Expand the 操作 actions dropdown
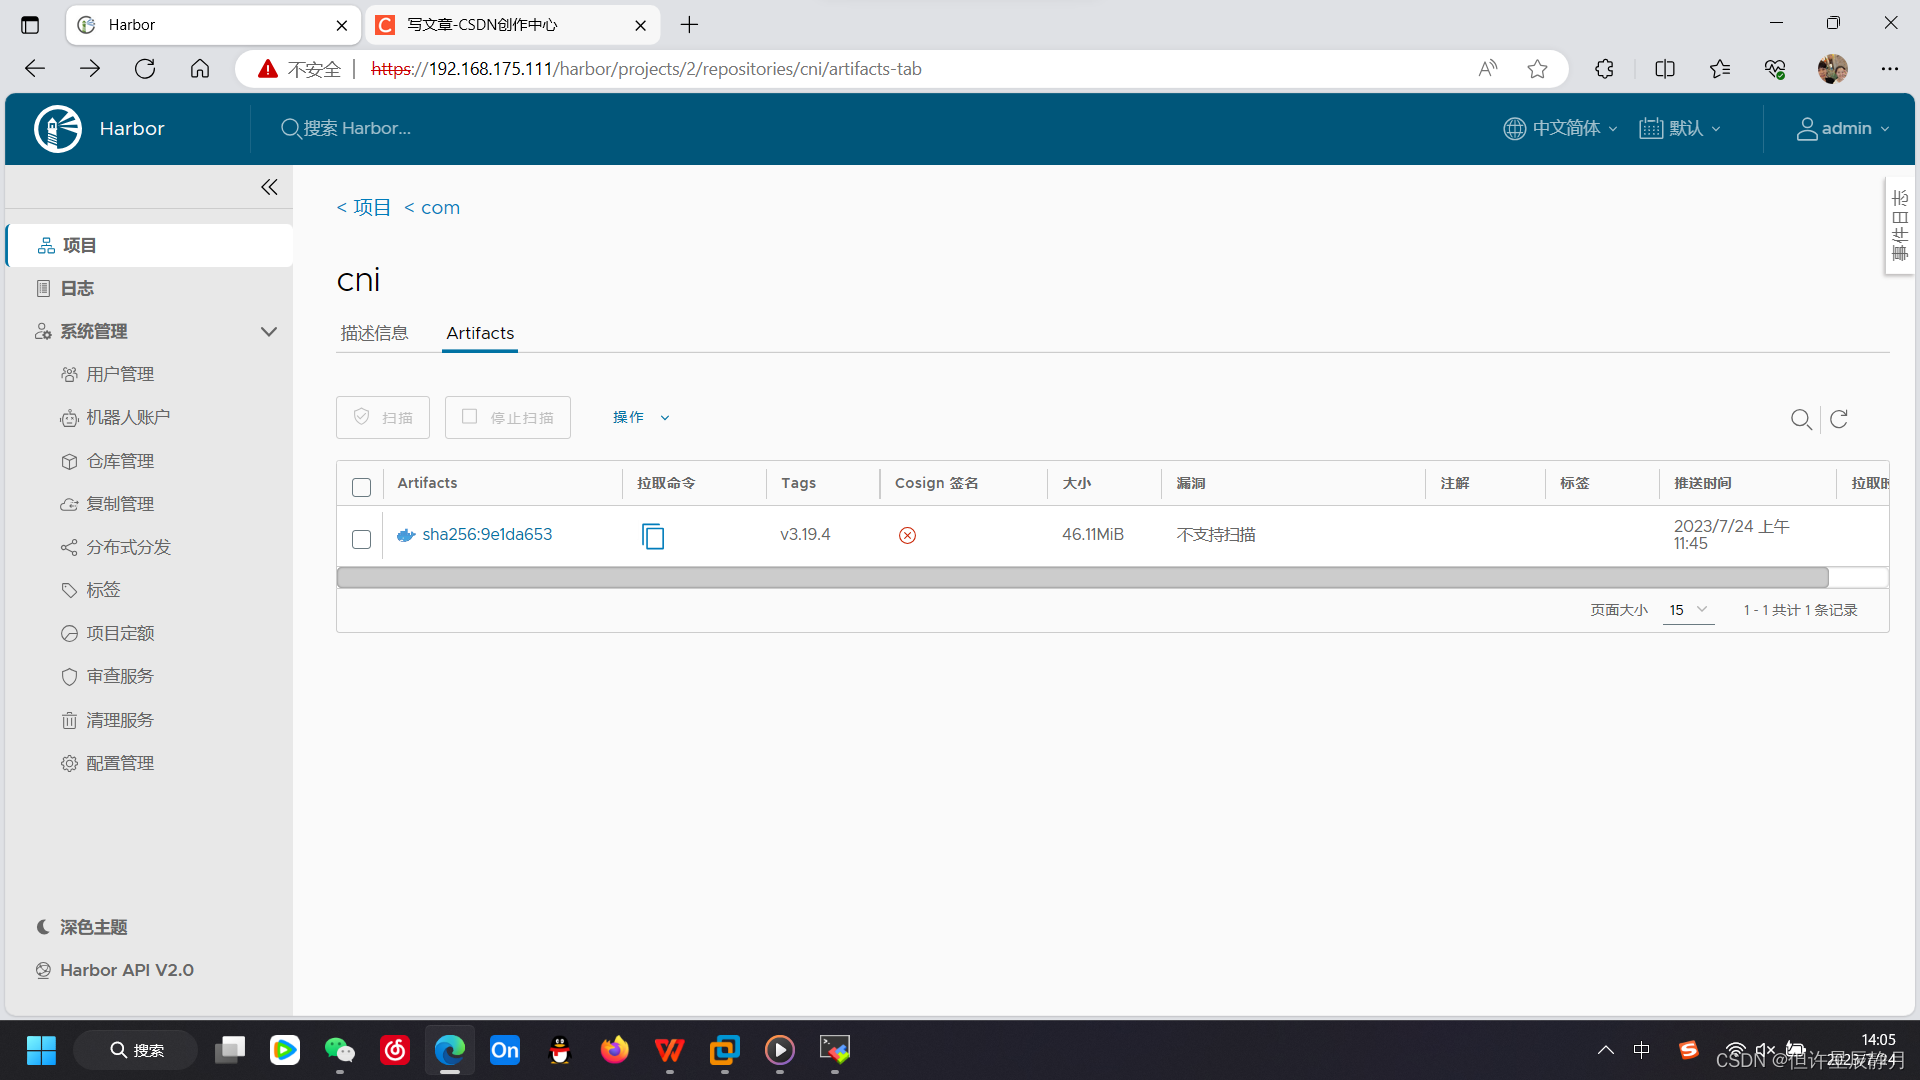1920x1080 pixels. (640, 417)
